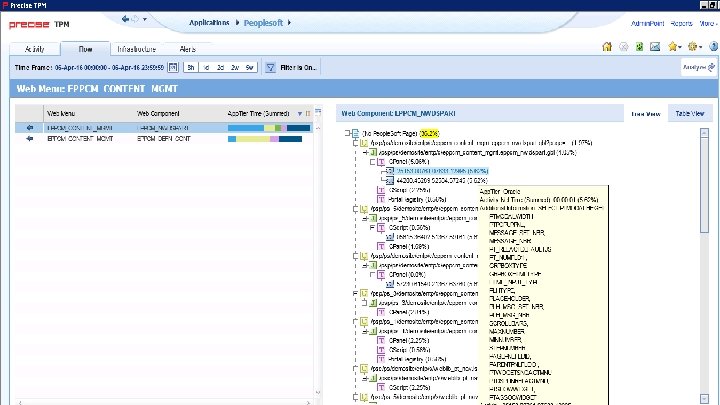720x405 pixels.
Task: Click the green export icon in toolbar
Action: (x=639, y=47)
